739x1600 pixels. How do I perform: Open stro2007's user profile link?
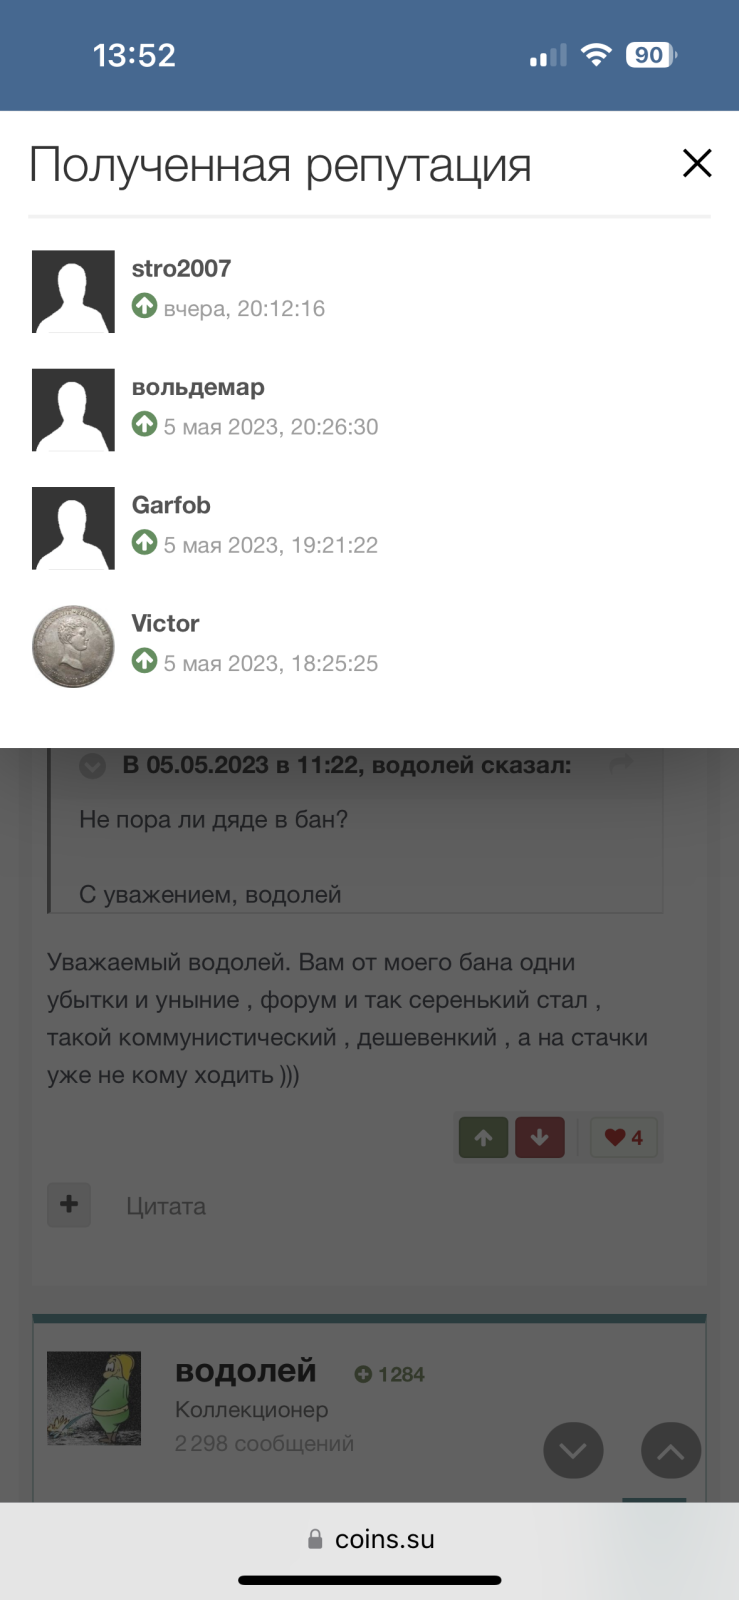181,268
